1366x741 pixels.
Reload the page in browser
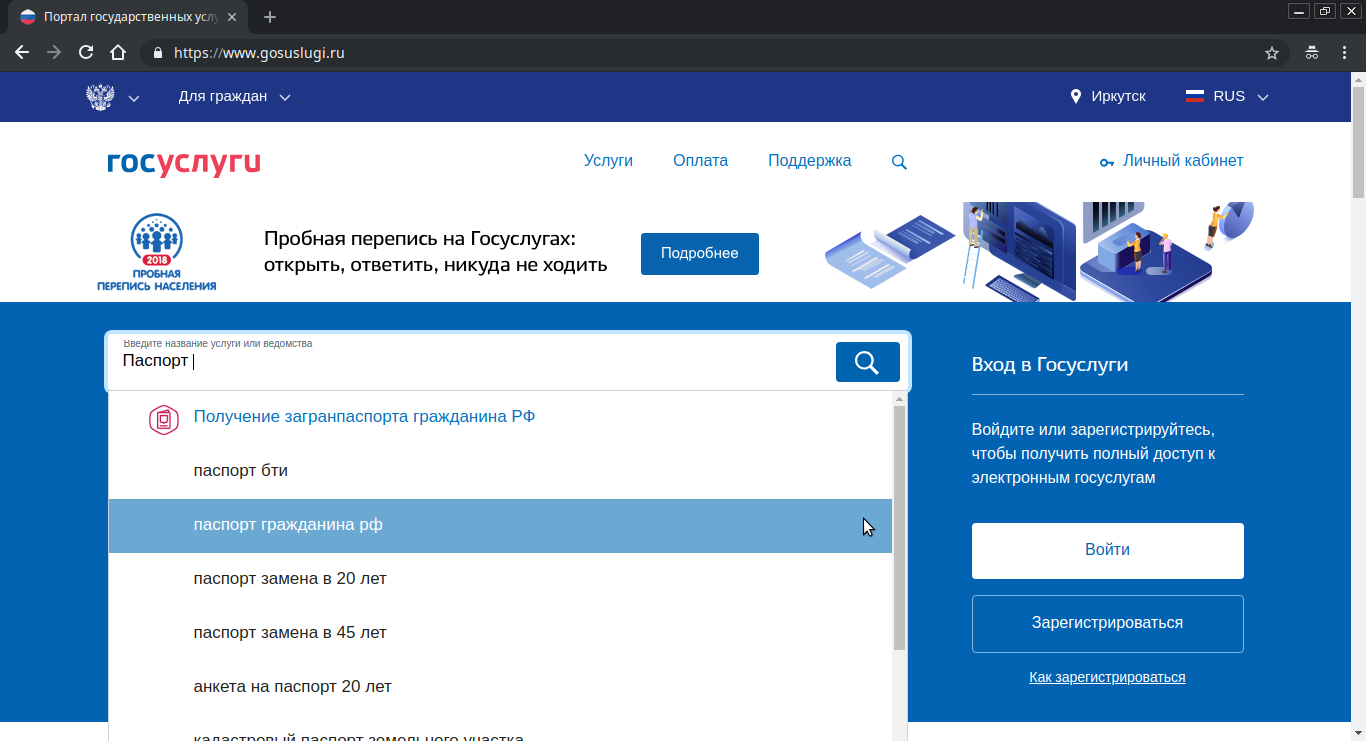(86, 53)
